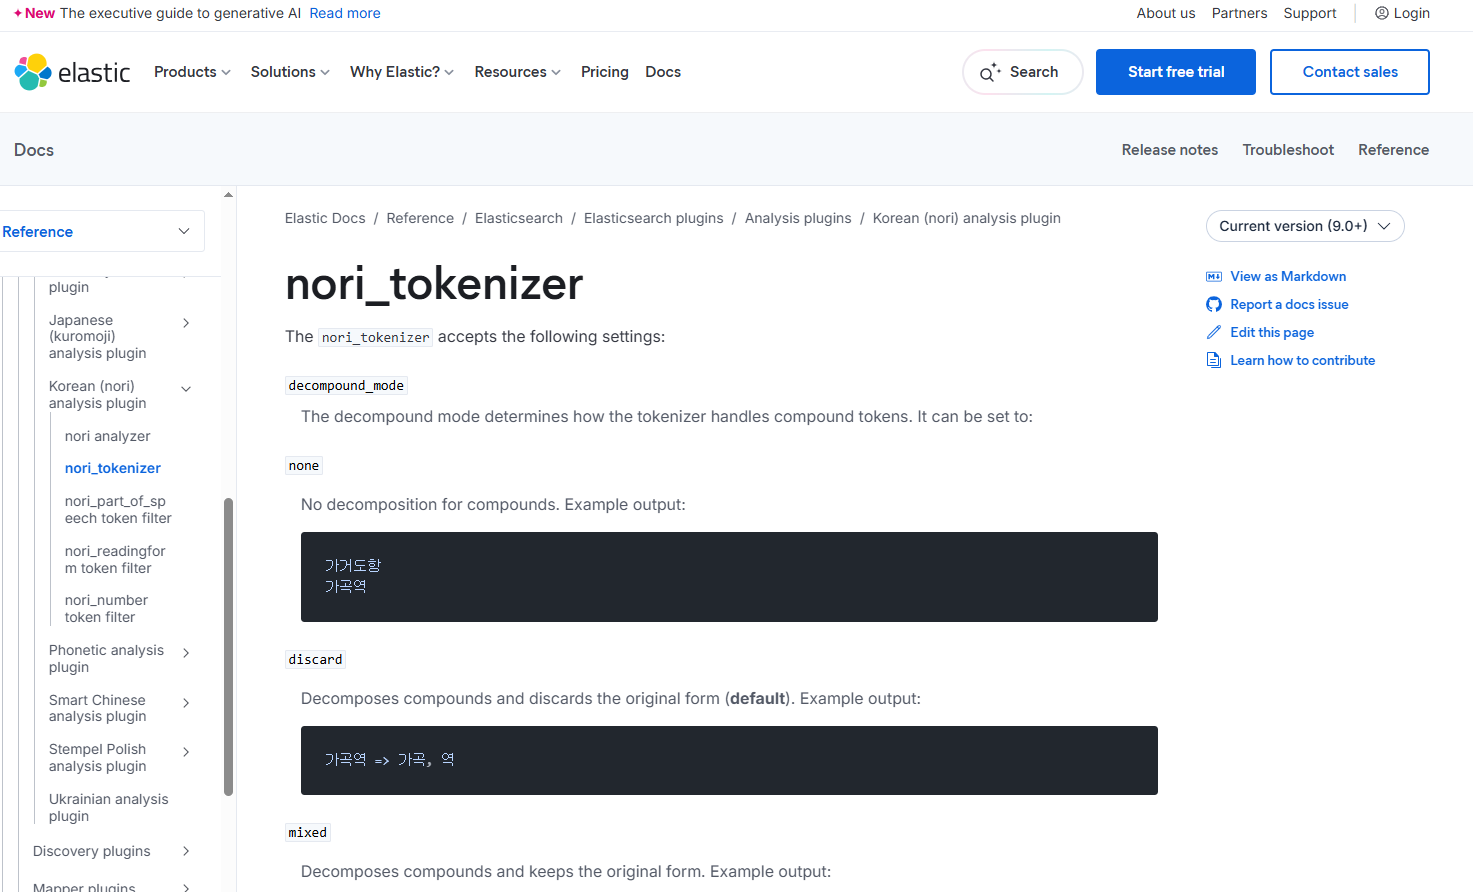Viewport: 1473px width, 892px height.
Task: Select nori_number token filter
Action: pos(106,609)
